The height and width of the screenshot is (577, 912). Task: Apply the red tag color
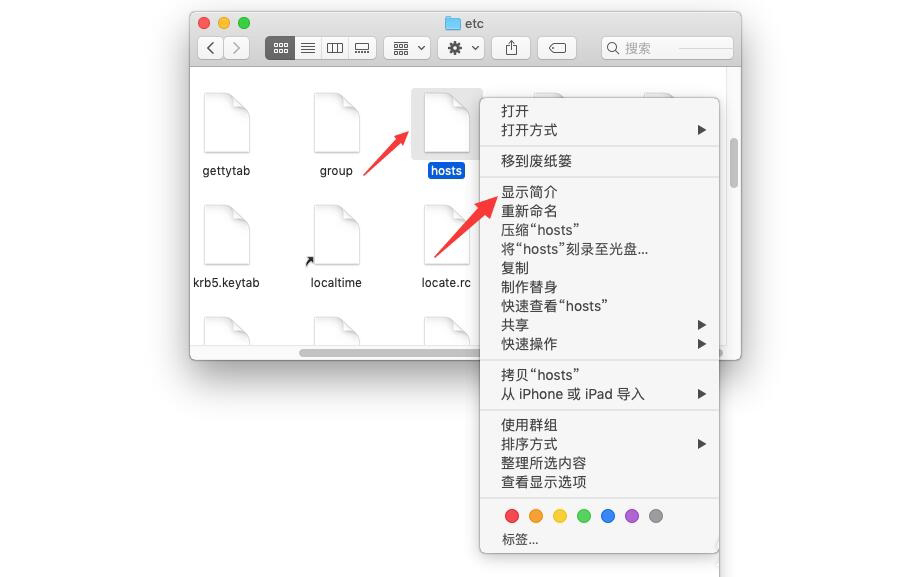tap(512, 516)
